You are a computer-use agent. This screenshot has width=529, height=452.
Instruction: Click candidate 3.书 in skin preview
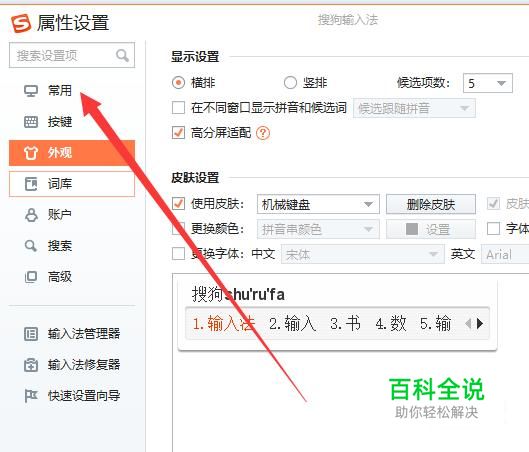pos(345,324)
